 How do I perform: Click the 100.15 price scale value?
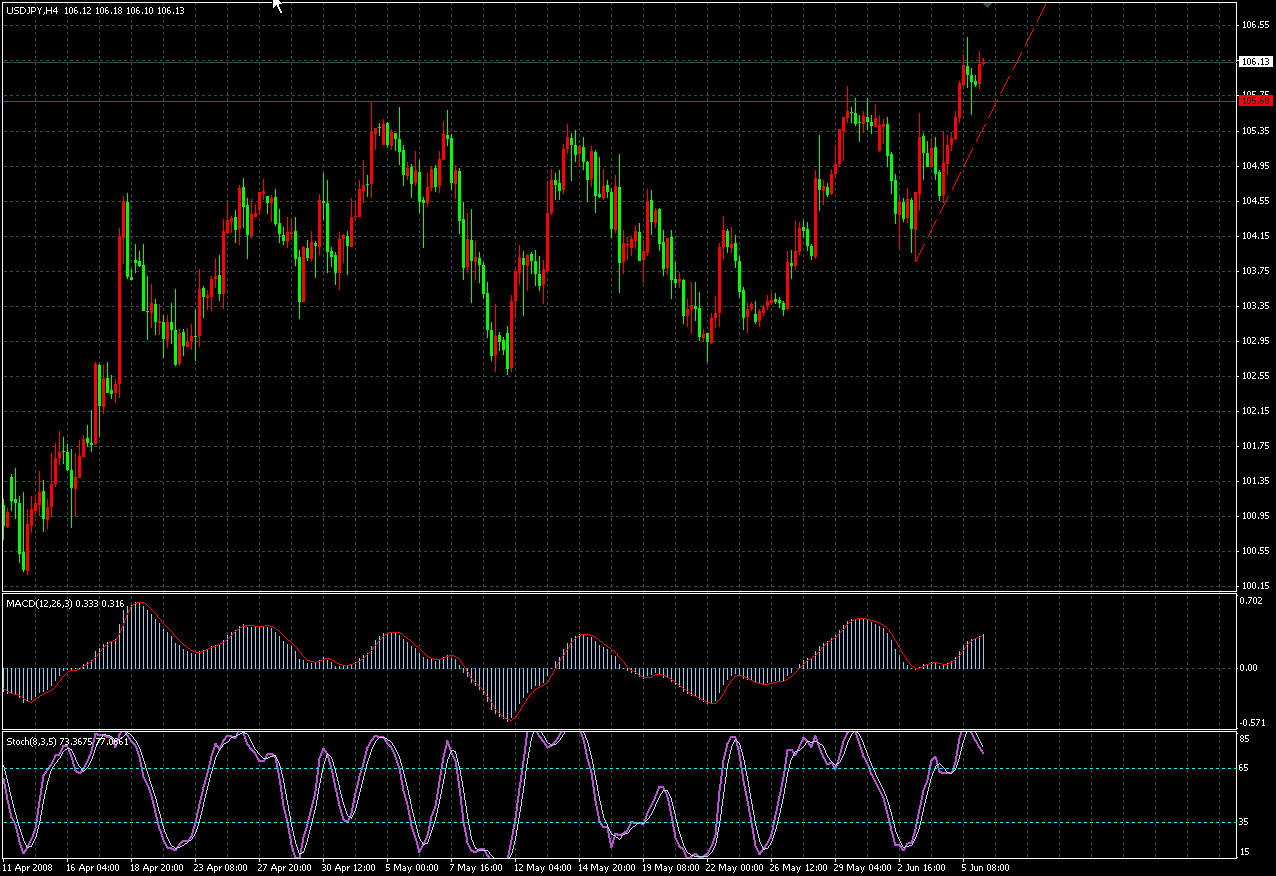coord(1255,585)
